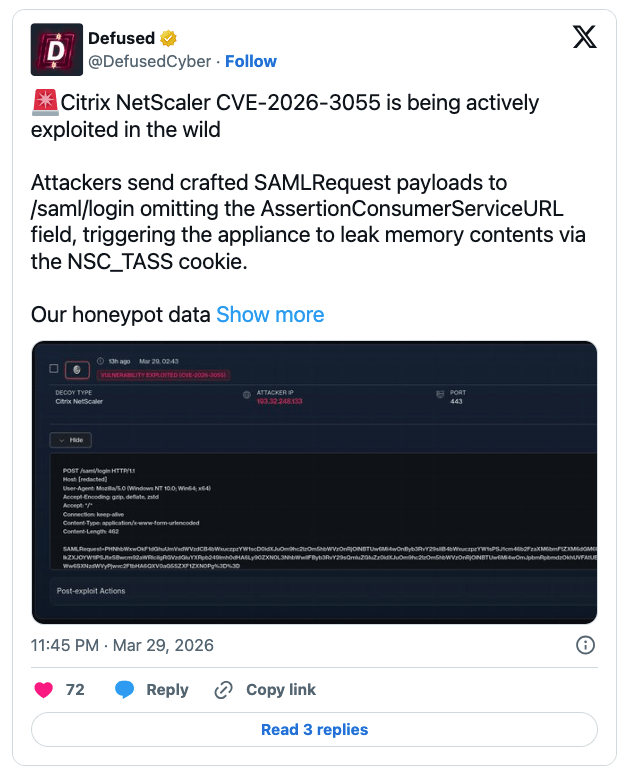Open the @DefusedCyber handle link
This screenshot has height=776, width=630.
(x=150, y=61)
